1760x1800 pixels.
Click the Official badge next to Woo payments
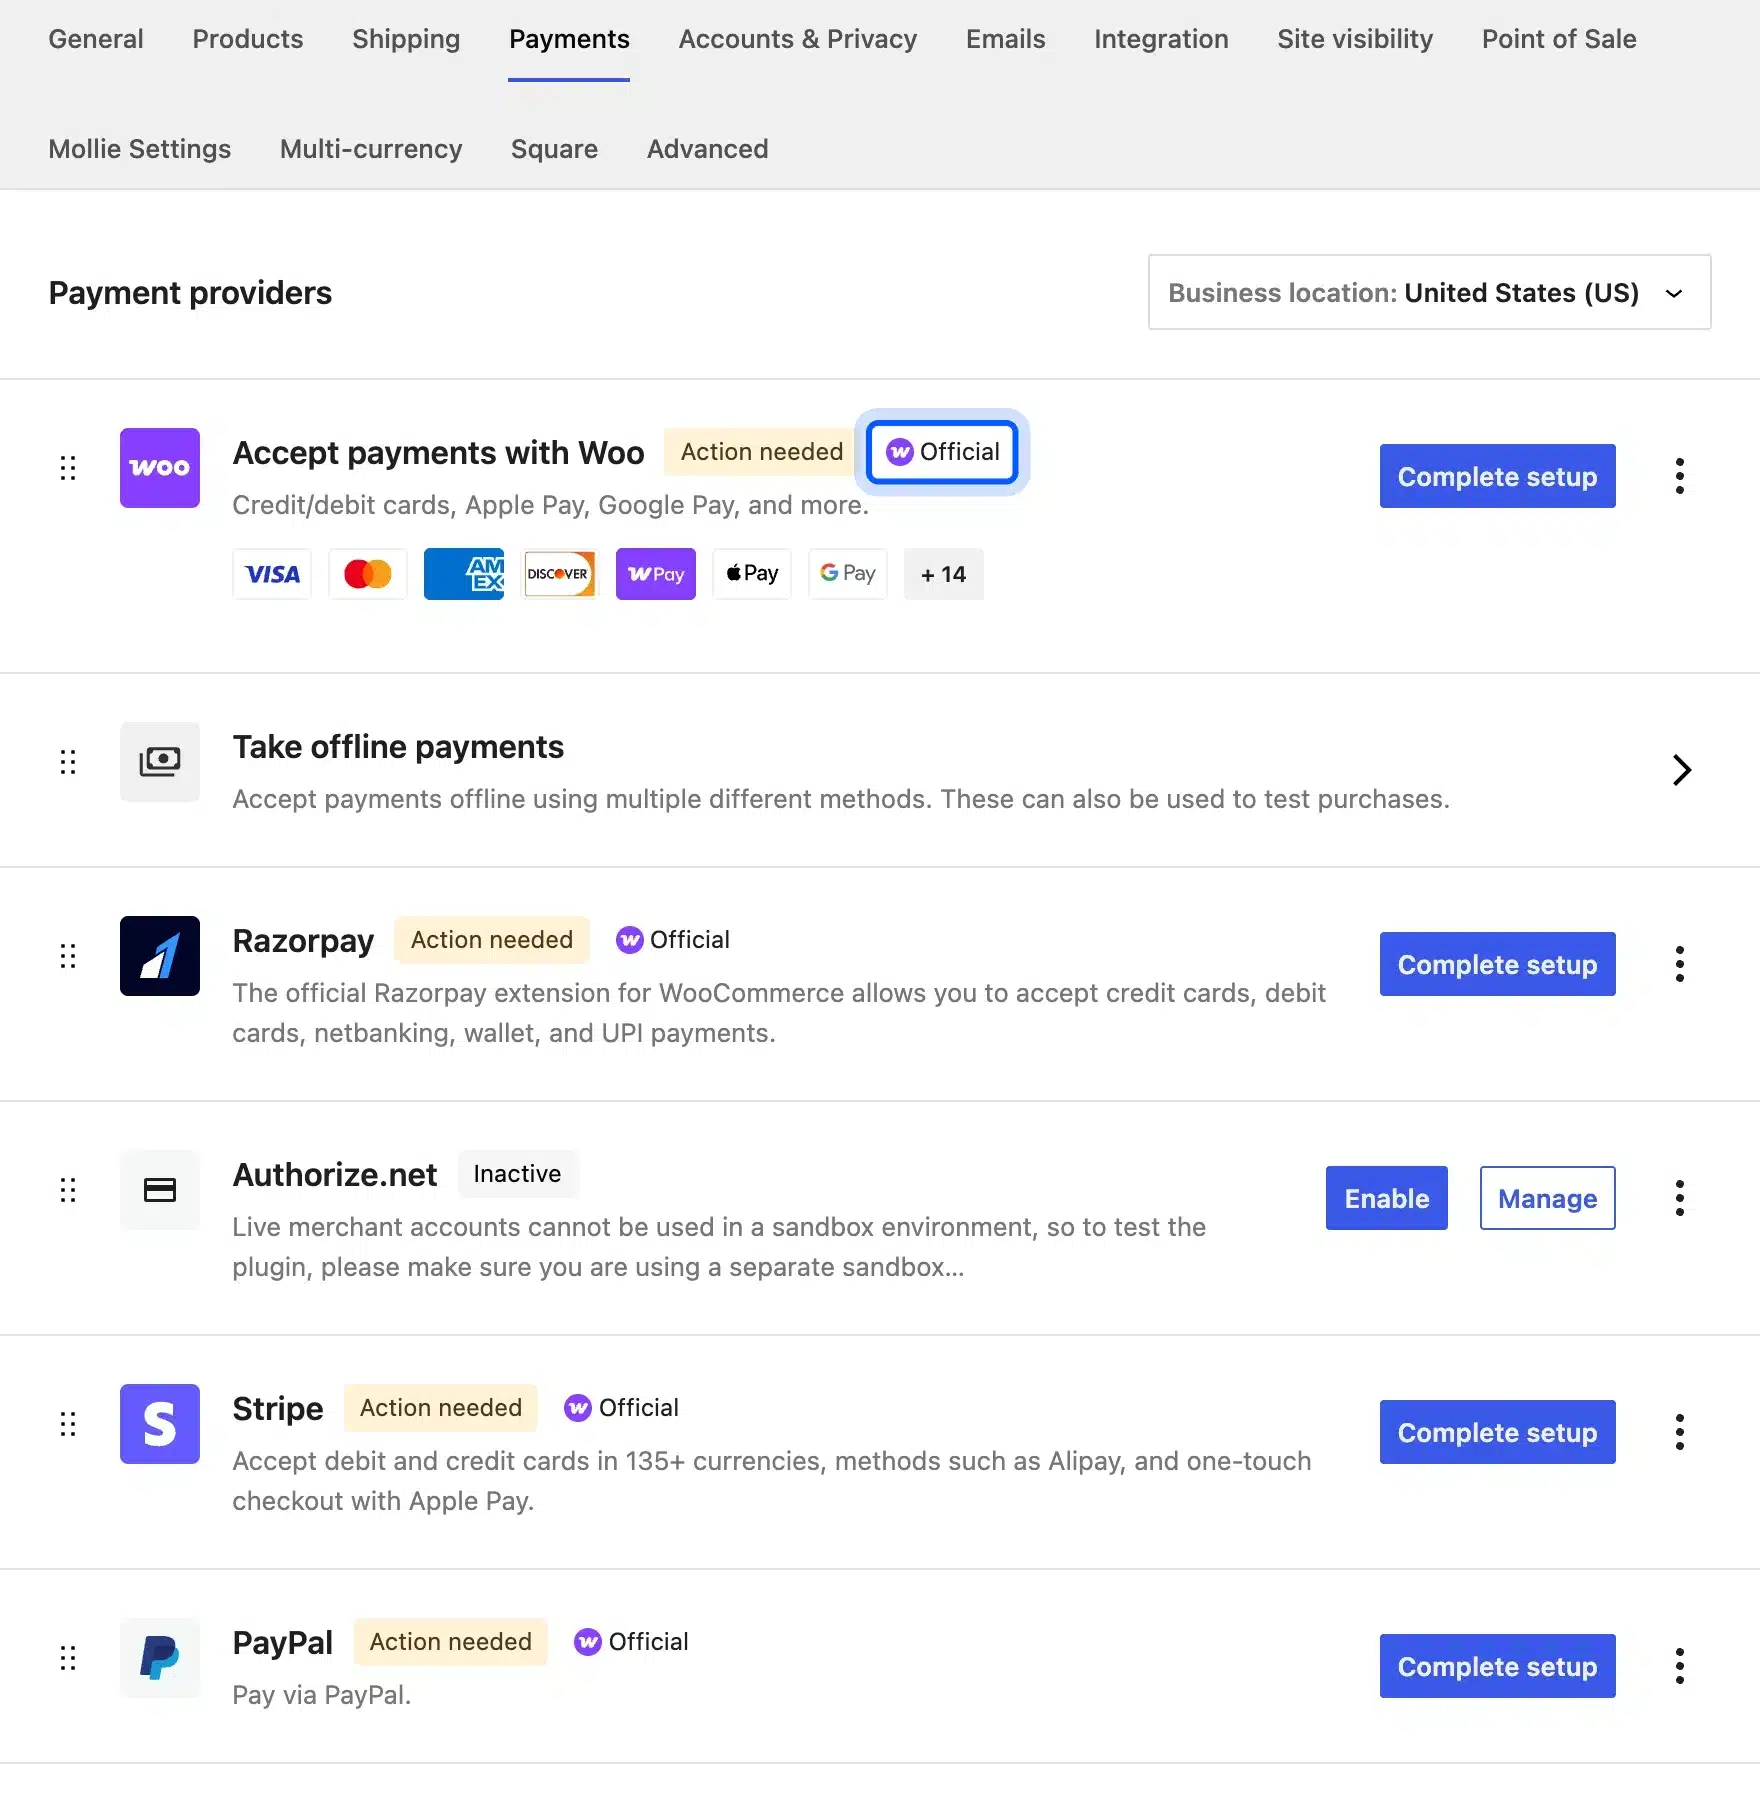point(943,452)
